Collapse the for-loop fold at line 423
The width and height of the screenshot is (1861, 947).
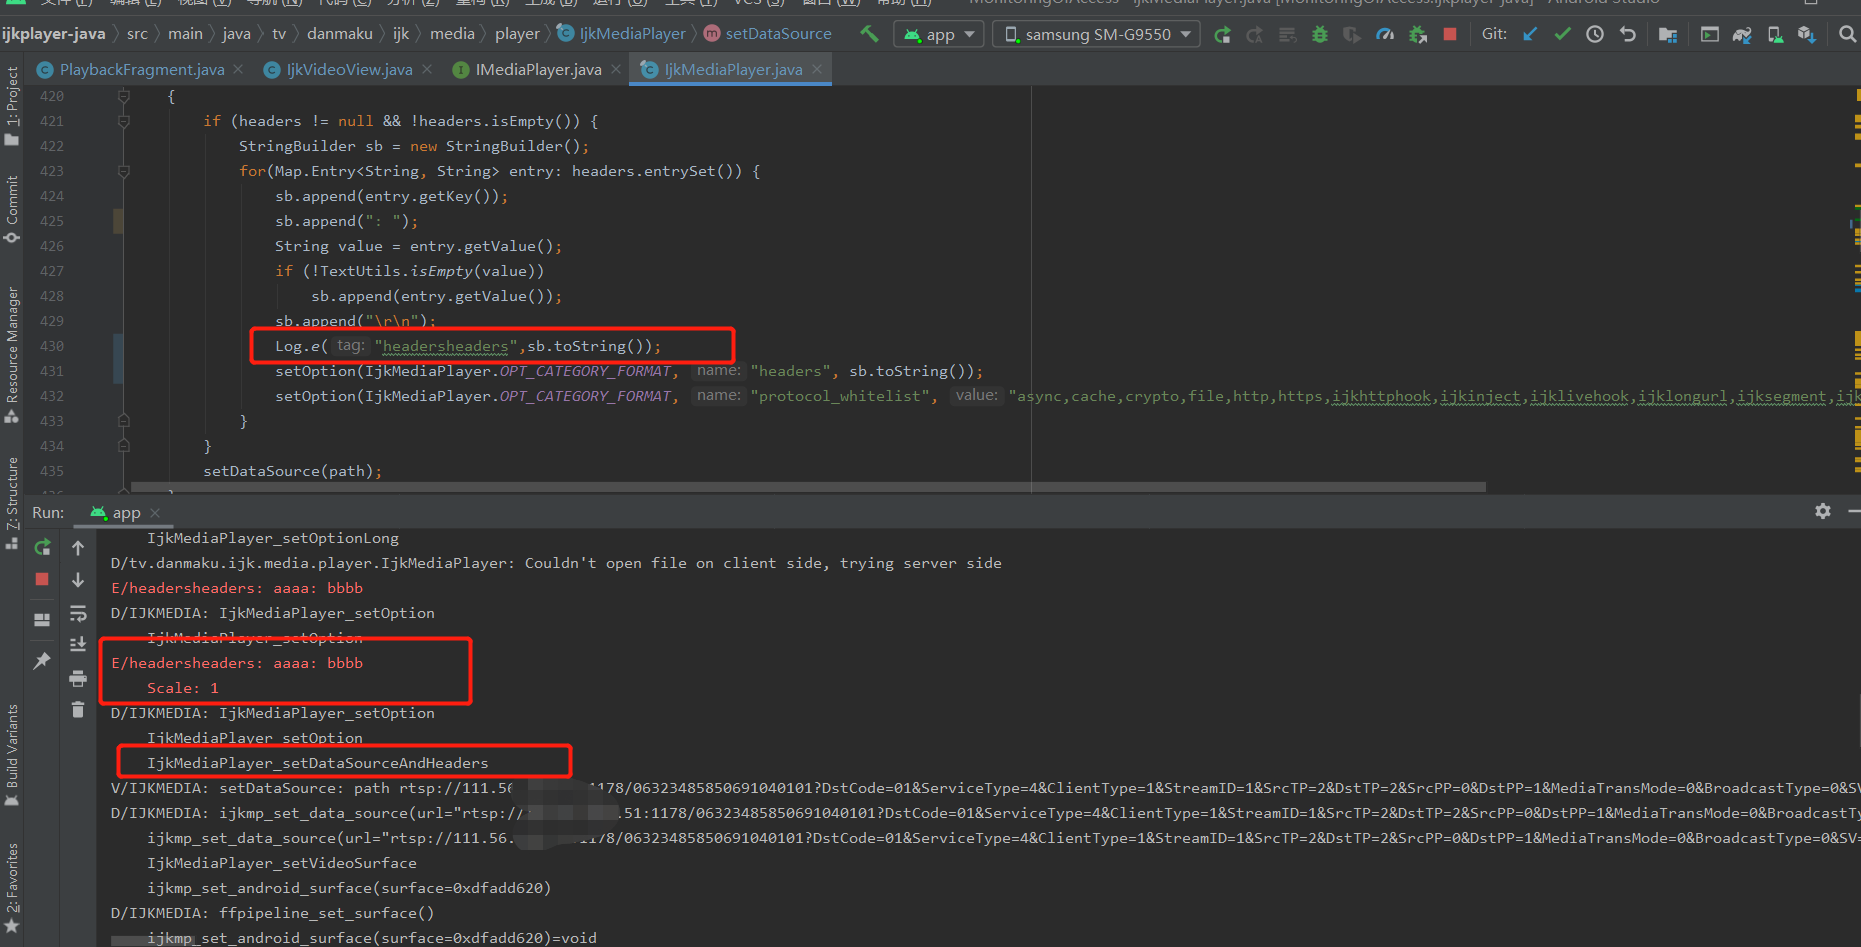[124, 171]
